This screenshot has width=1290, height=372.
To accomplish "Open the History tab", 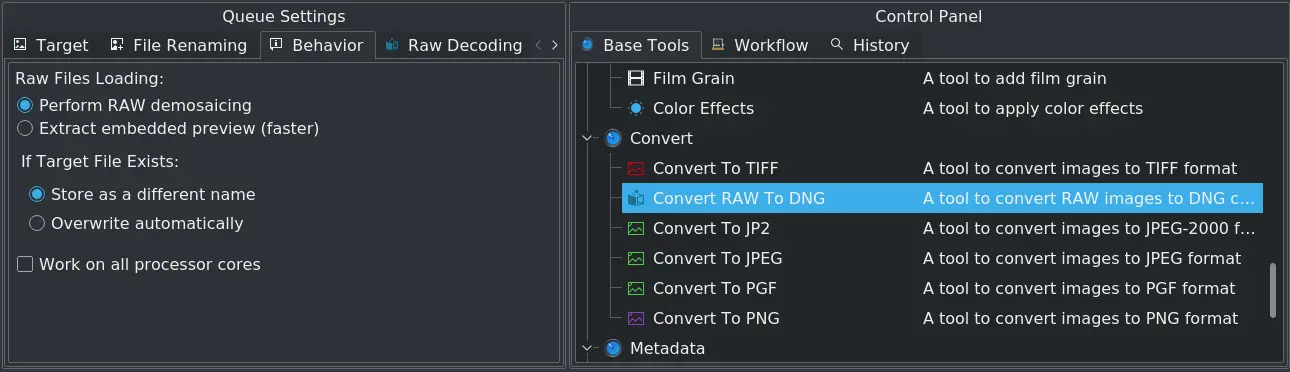I will coord(869,45).
